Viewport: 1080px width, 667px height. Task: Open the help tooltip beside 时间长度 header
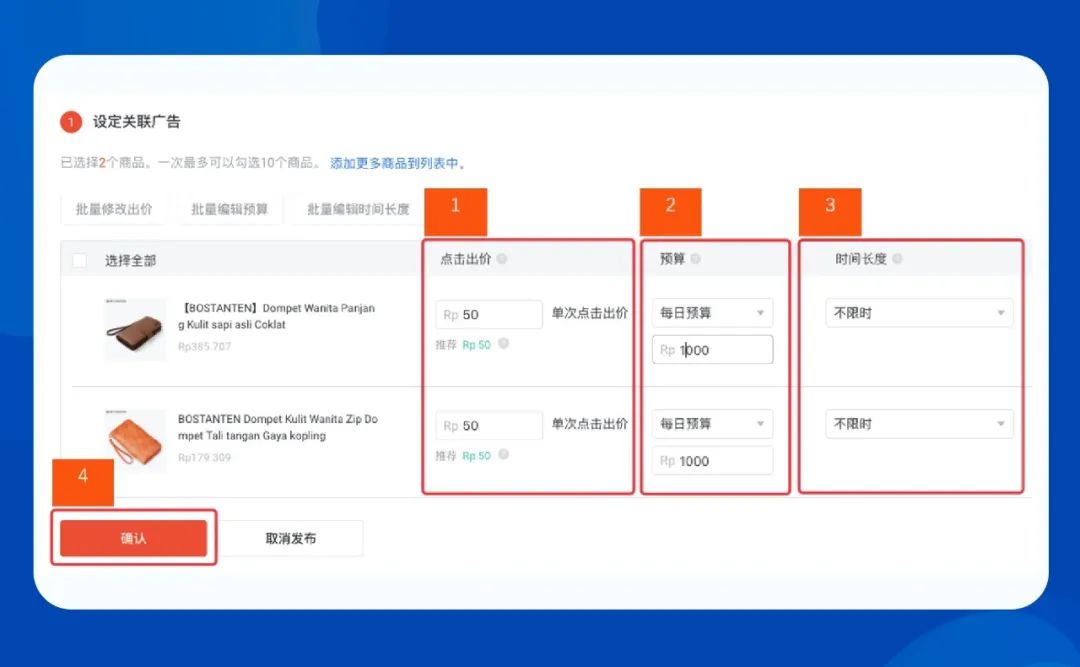click(899, 258)
